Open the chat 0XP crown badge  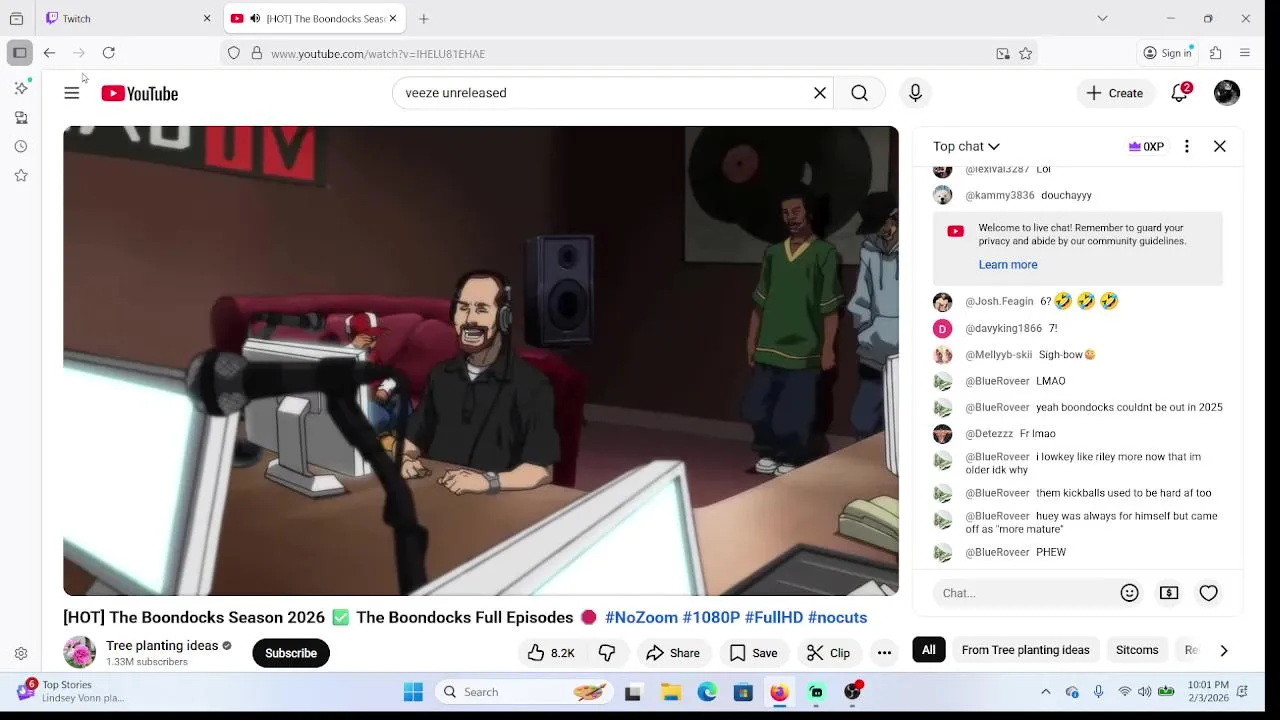pos(1146,146)
